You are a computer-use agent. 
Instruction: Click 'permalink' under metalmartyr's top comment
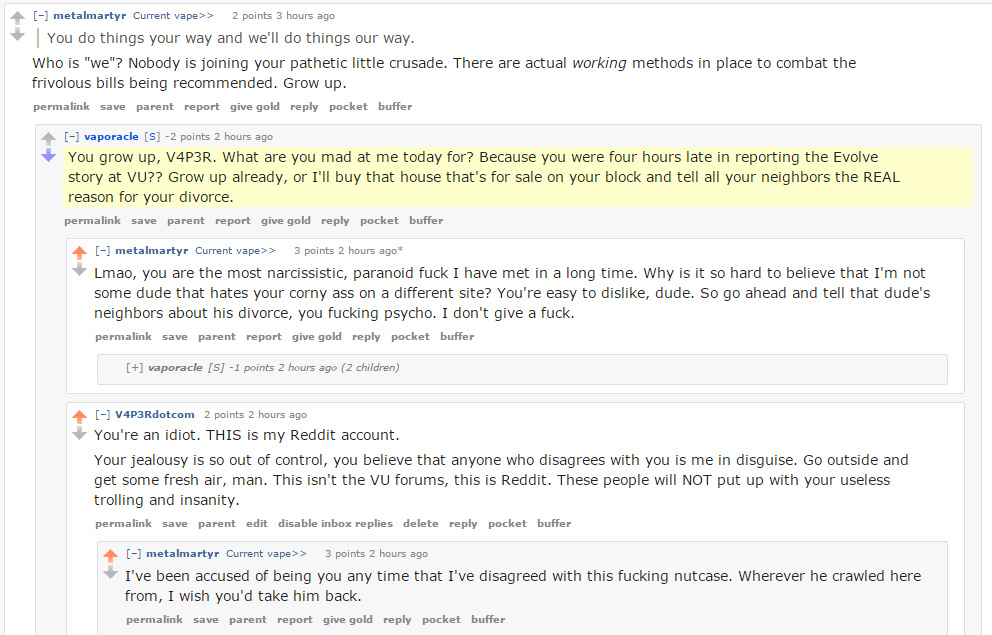tap(61, 107)
